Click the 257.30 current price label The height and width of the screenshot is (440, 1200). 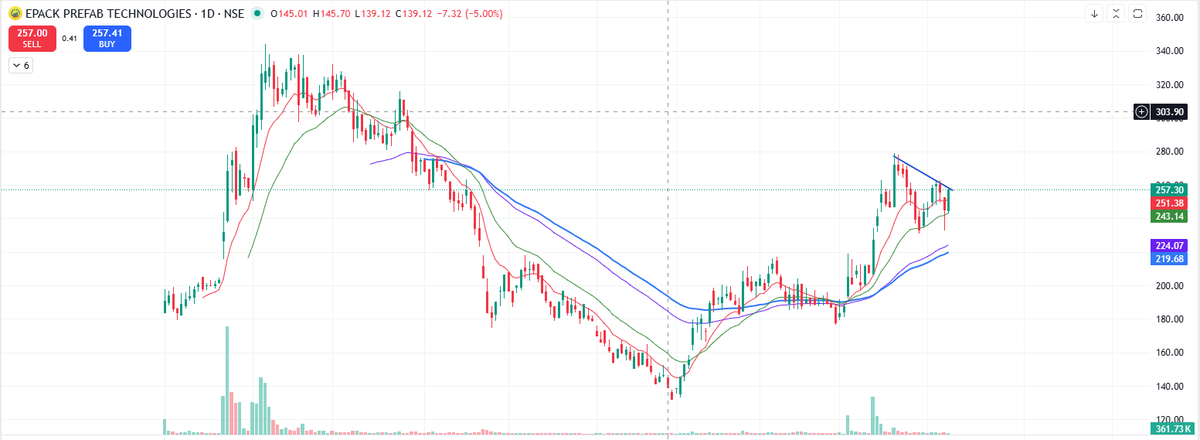click(1170, 189)
